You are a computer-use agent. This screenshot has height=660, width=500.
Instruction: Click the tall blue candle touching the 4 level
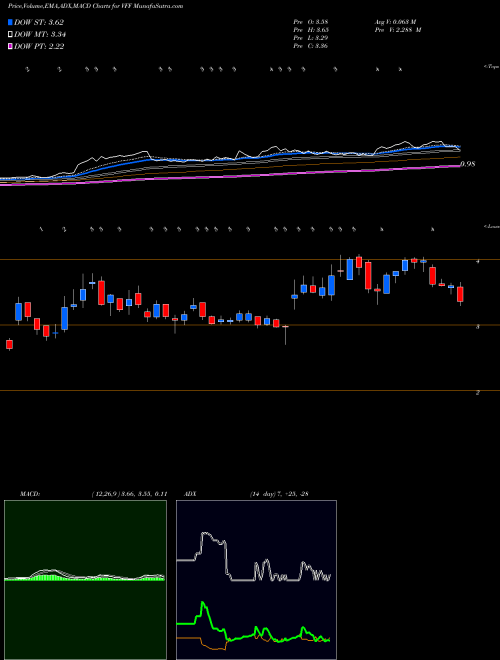349,269
